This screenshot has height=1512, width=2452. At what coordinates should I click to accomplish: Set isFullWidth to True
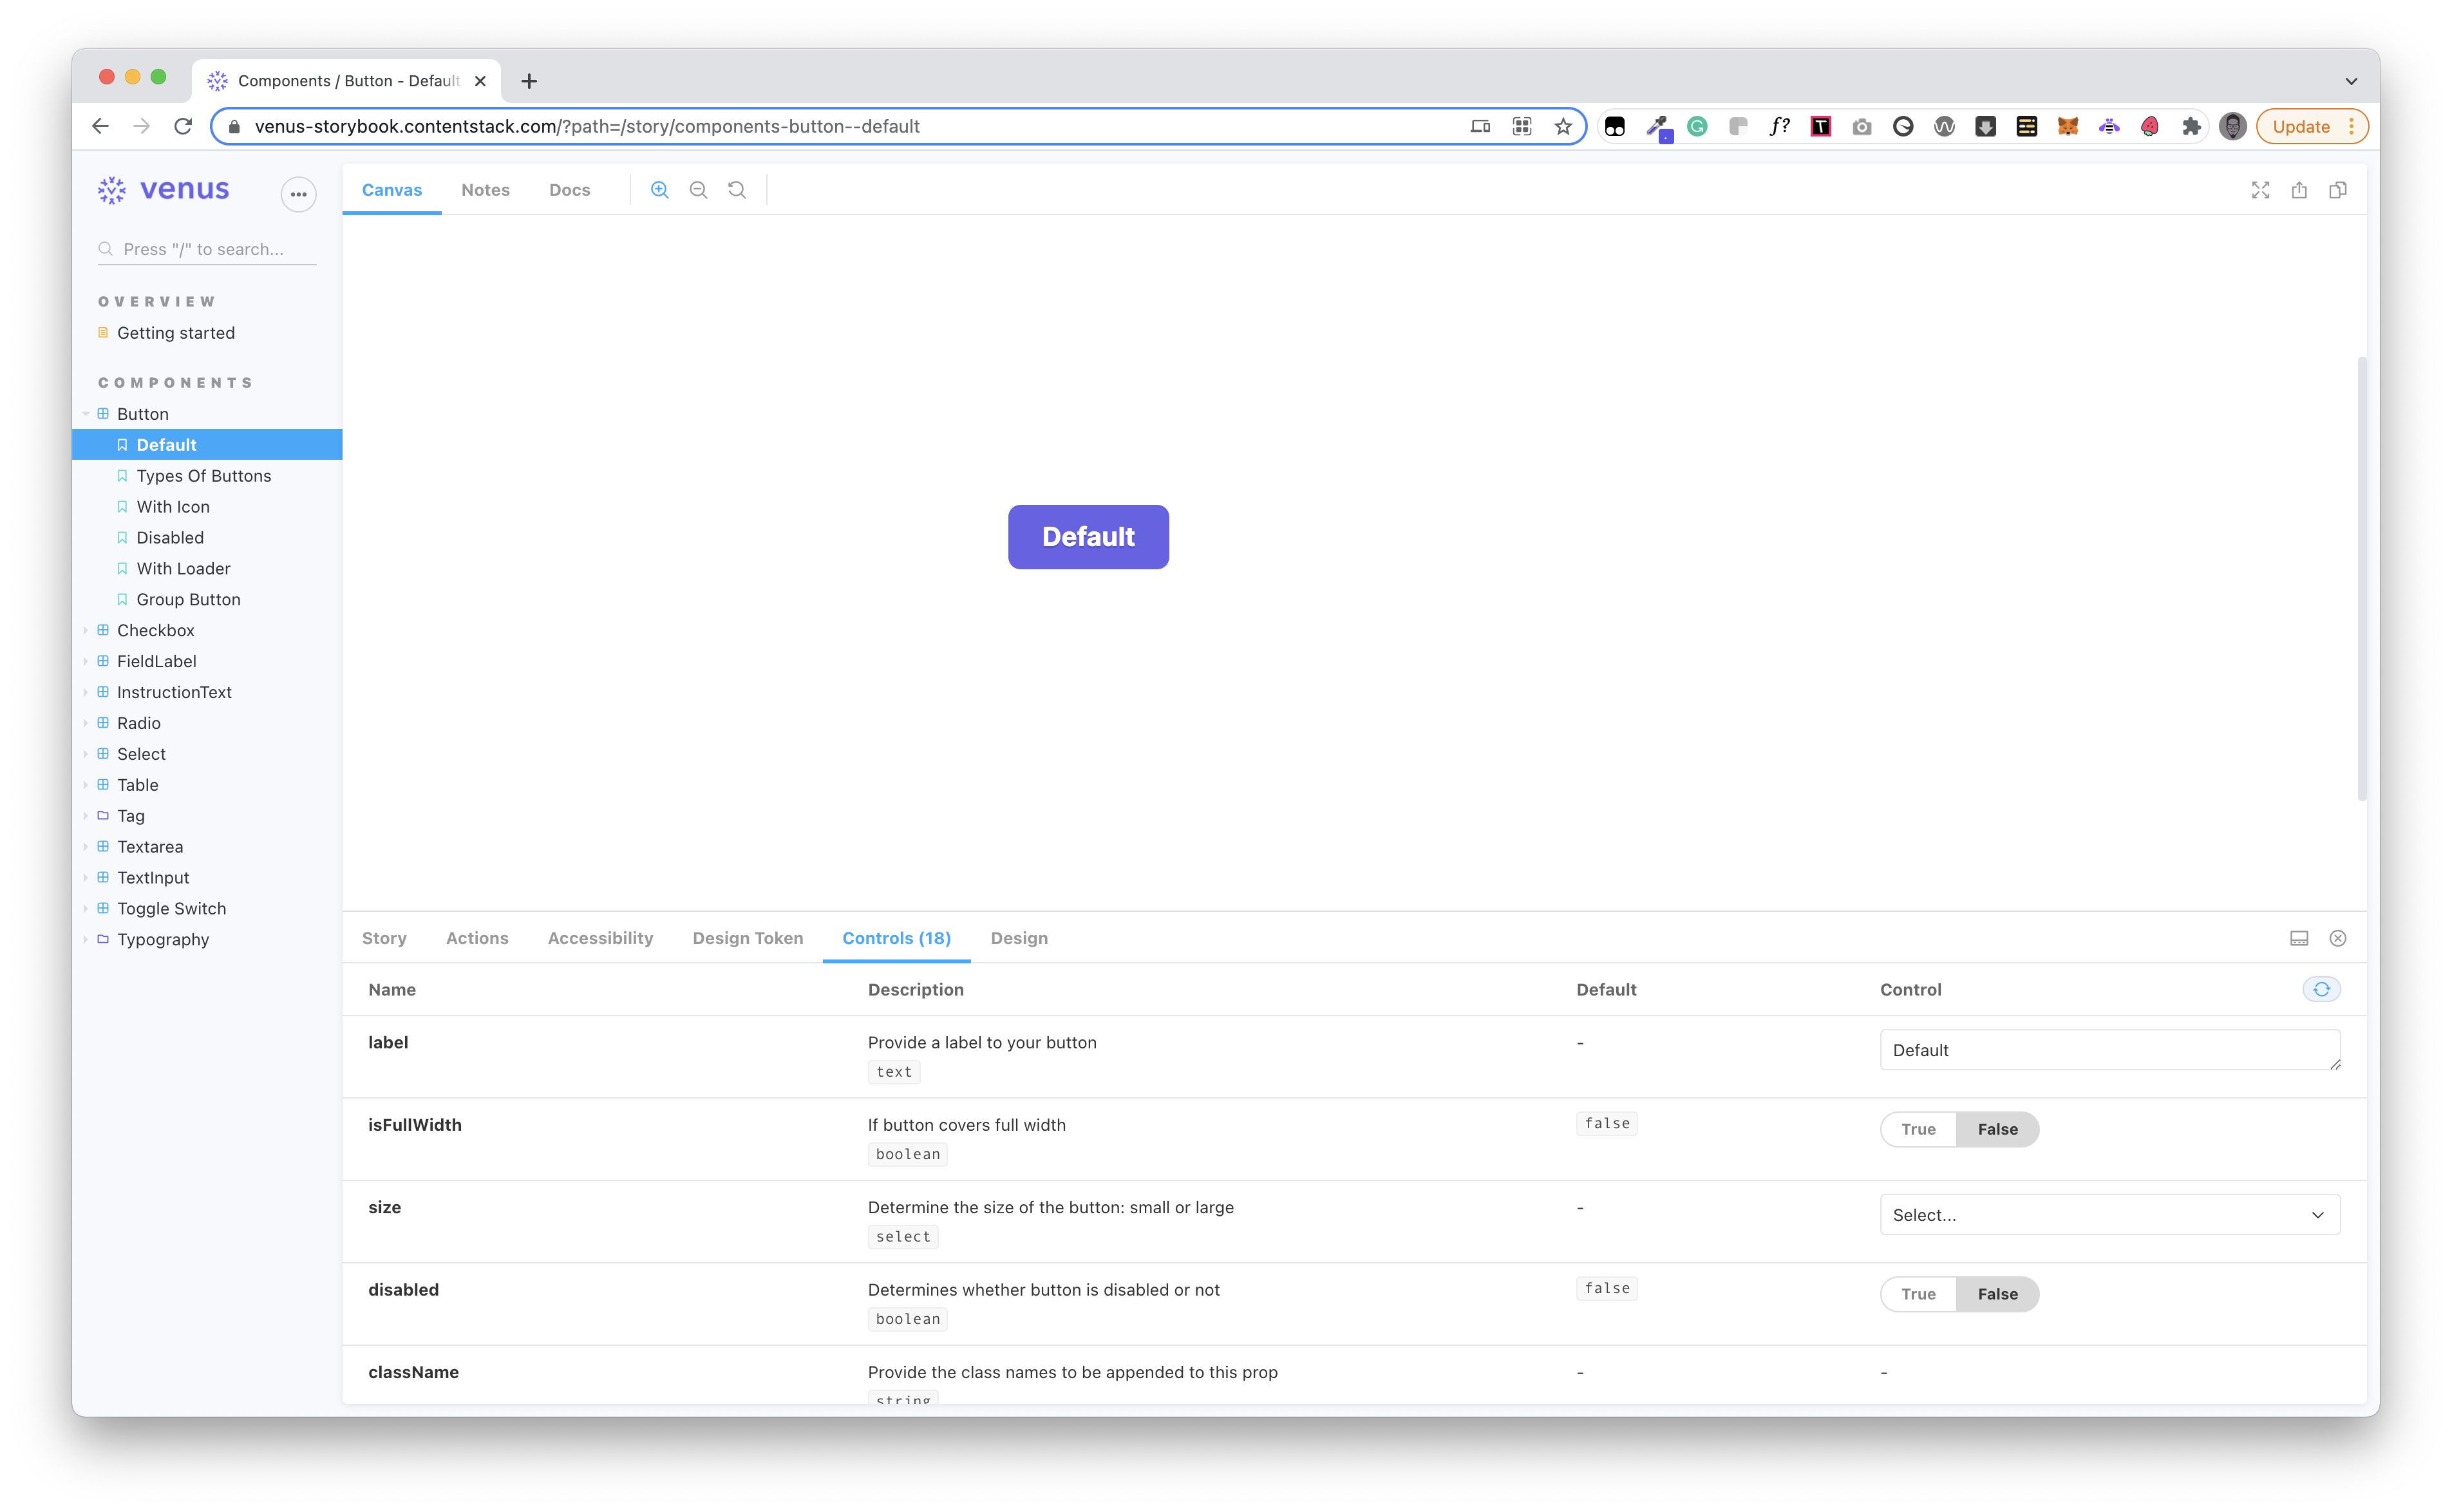pos(1918,1129)
